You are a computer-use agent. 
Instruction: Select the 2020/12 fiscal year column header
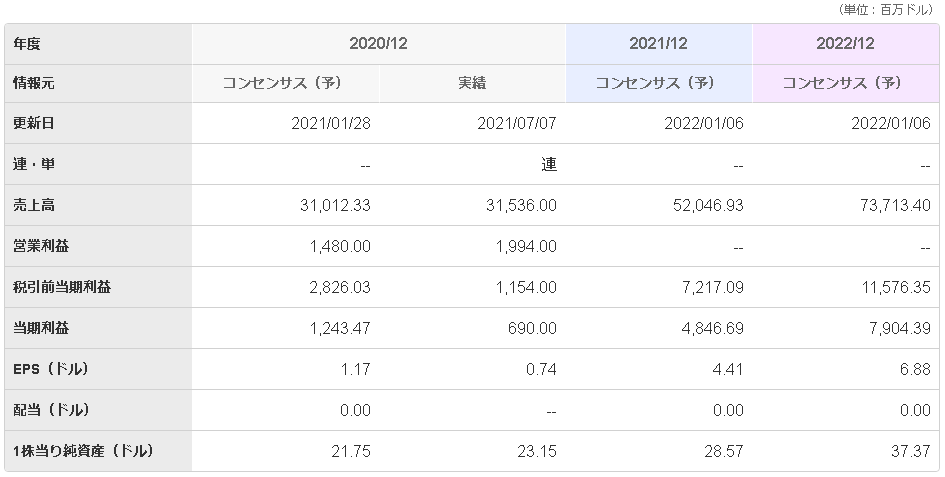(x=379, y=44)
